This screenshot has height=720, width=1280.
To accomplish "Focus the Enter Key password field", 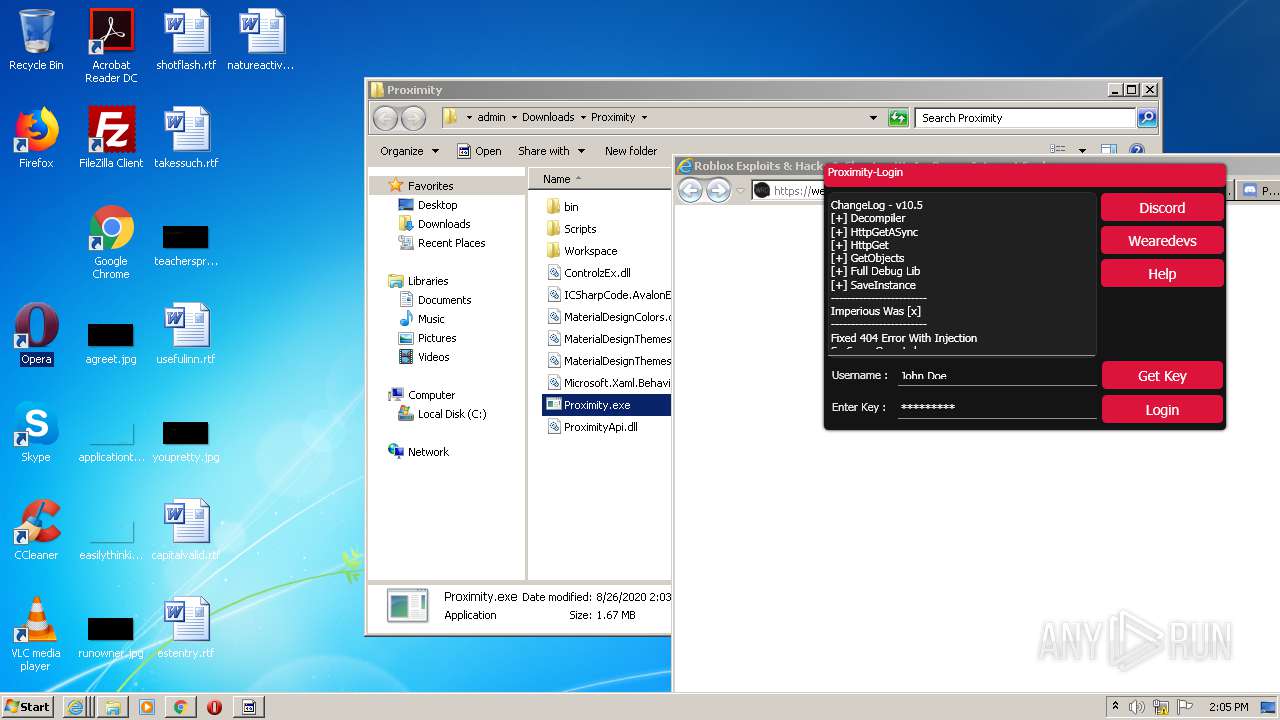I will coord(997,408).
